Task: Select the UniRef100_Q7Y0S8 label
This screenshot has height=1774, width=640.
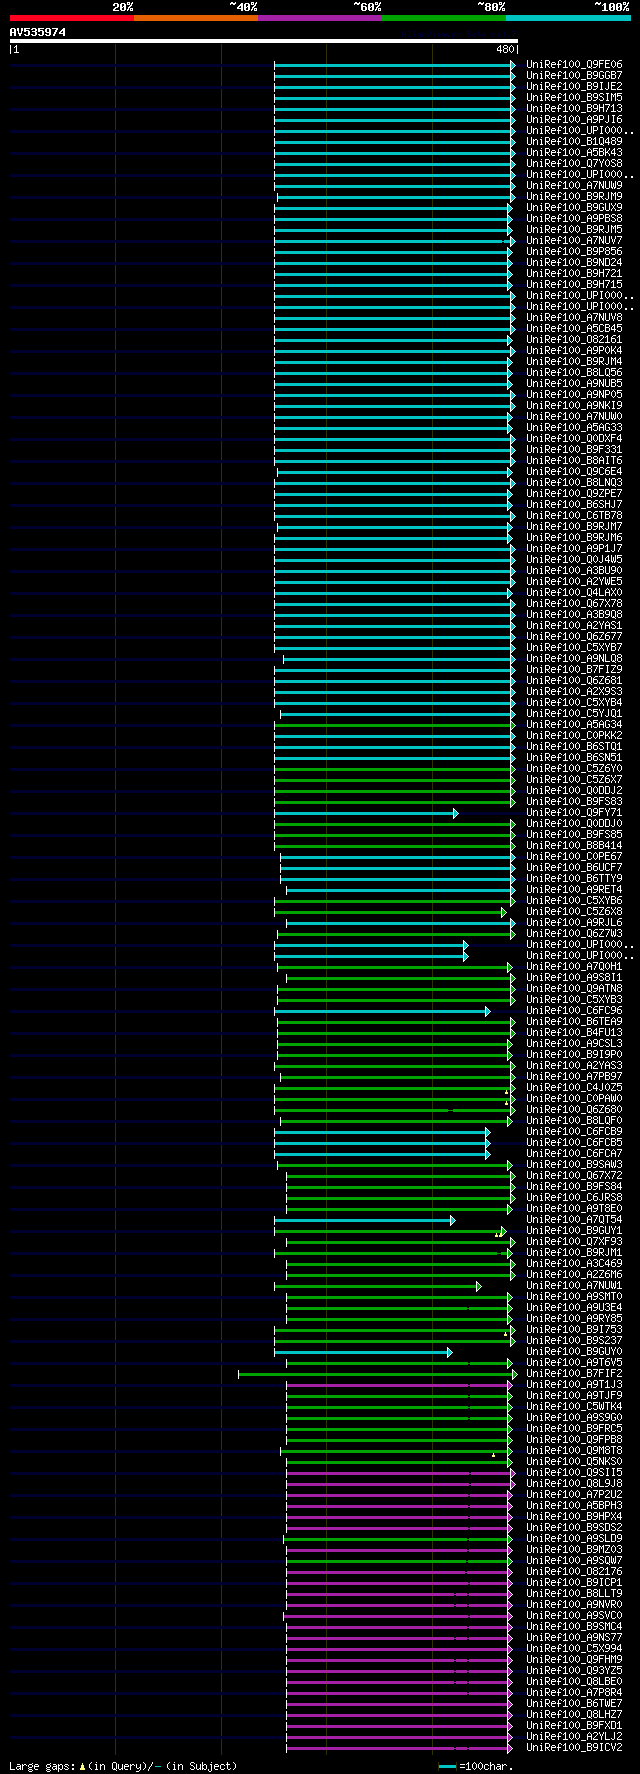Action: (574, 164)
